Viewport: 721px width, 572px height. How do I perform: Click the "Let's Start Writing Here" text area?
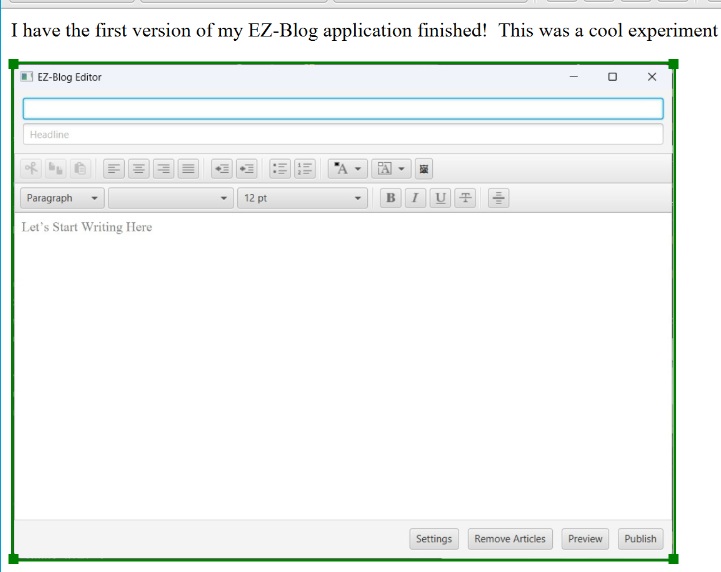click(x=343, y=366)
